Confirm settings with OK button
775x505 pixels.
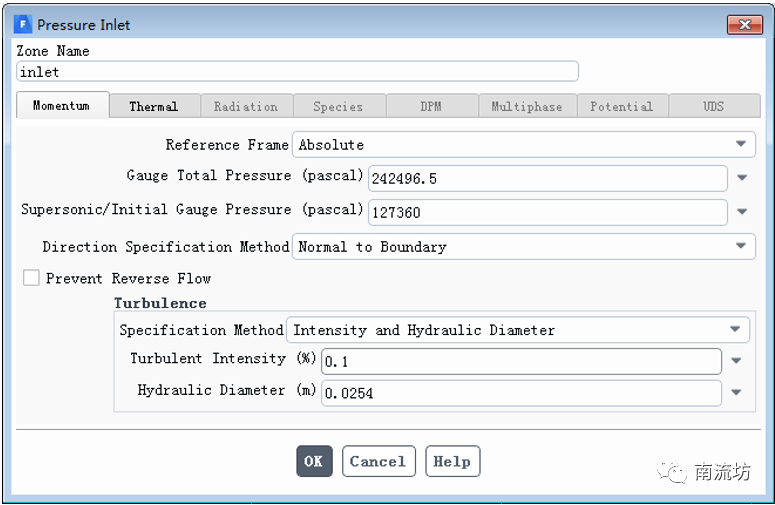[314, 461]
